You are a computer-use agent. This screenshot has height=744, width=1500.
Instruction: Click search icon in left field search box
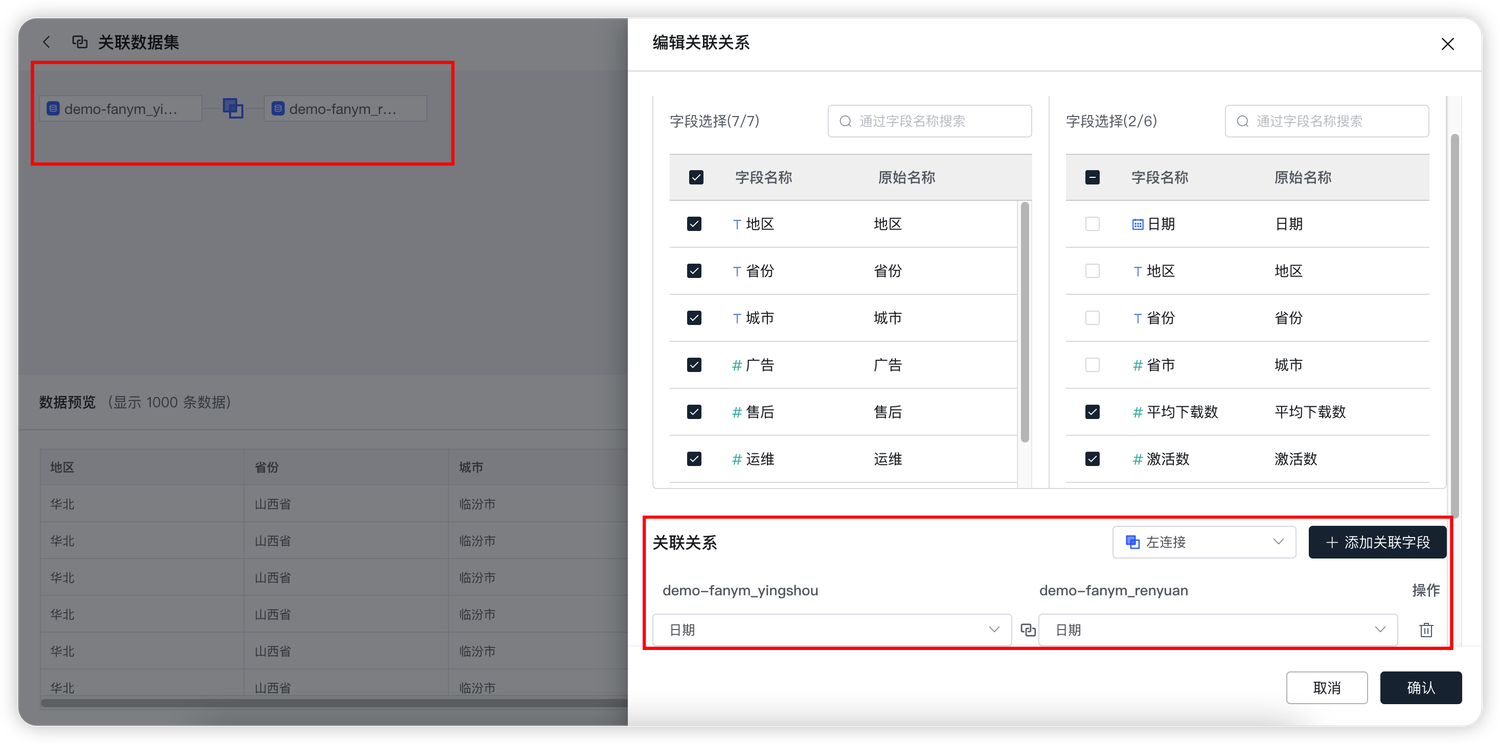click(845, 121)
